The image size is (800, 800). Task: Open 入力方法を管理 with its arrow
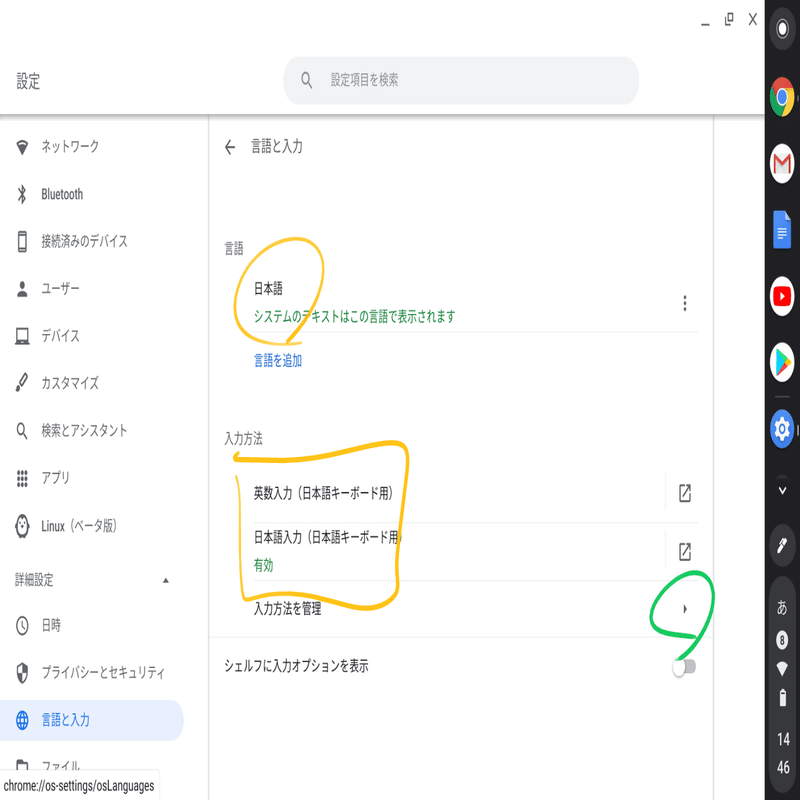click(x=684, y=607)
